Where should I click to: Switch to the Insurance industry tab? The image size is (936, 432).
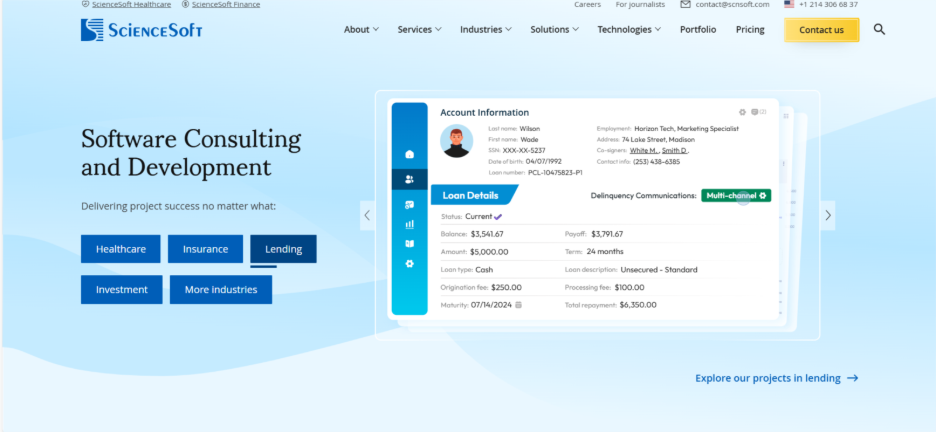205,249
